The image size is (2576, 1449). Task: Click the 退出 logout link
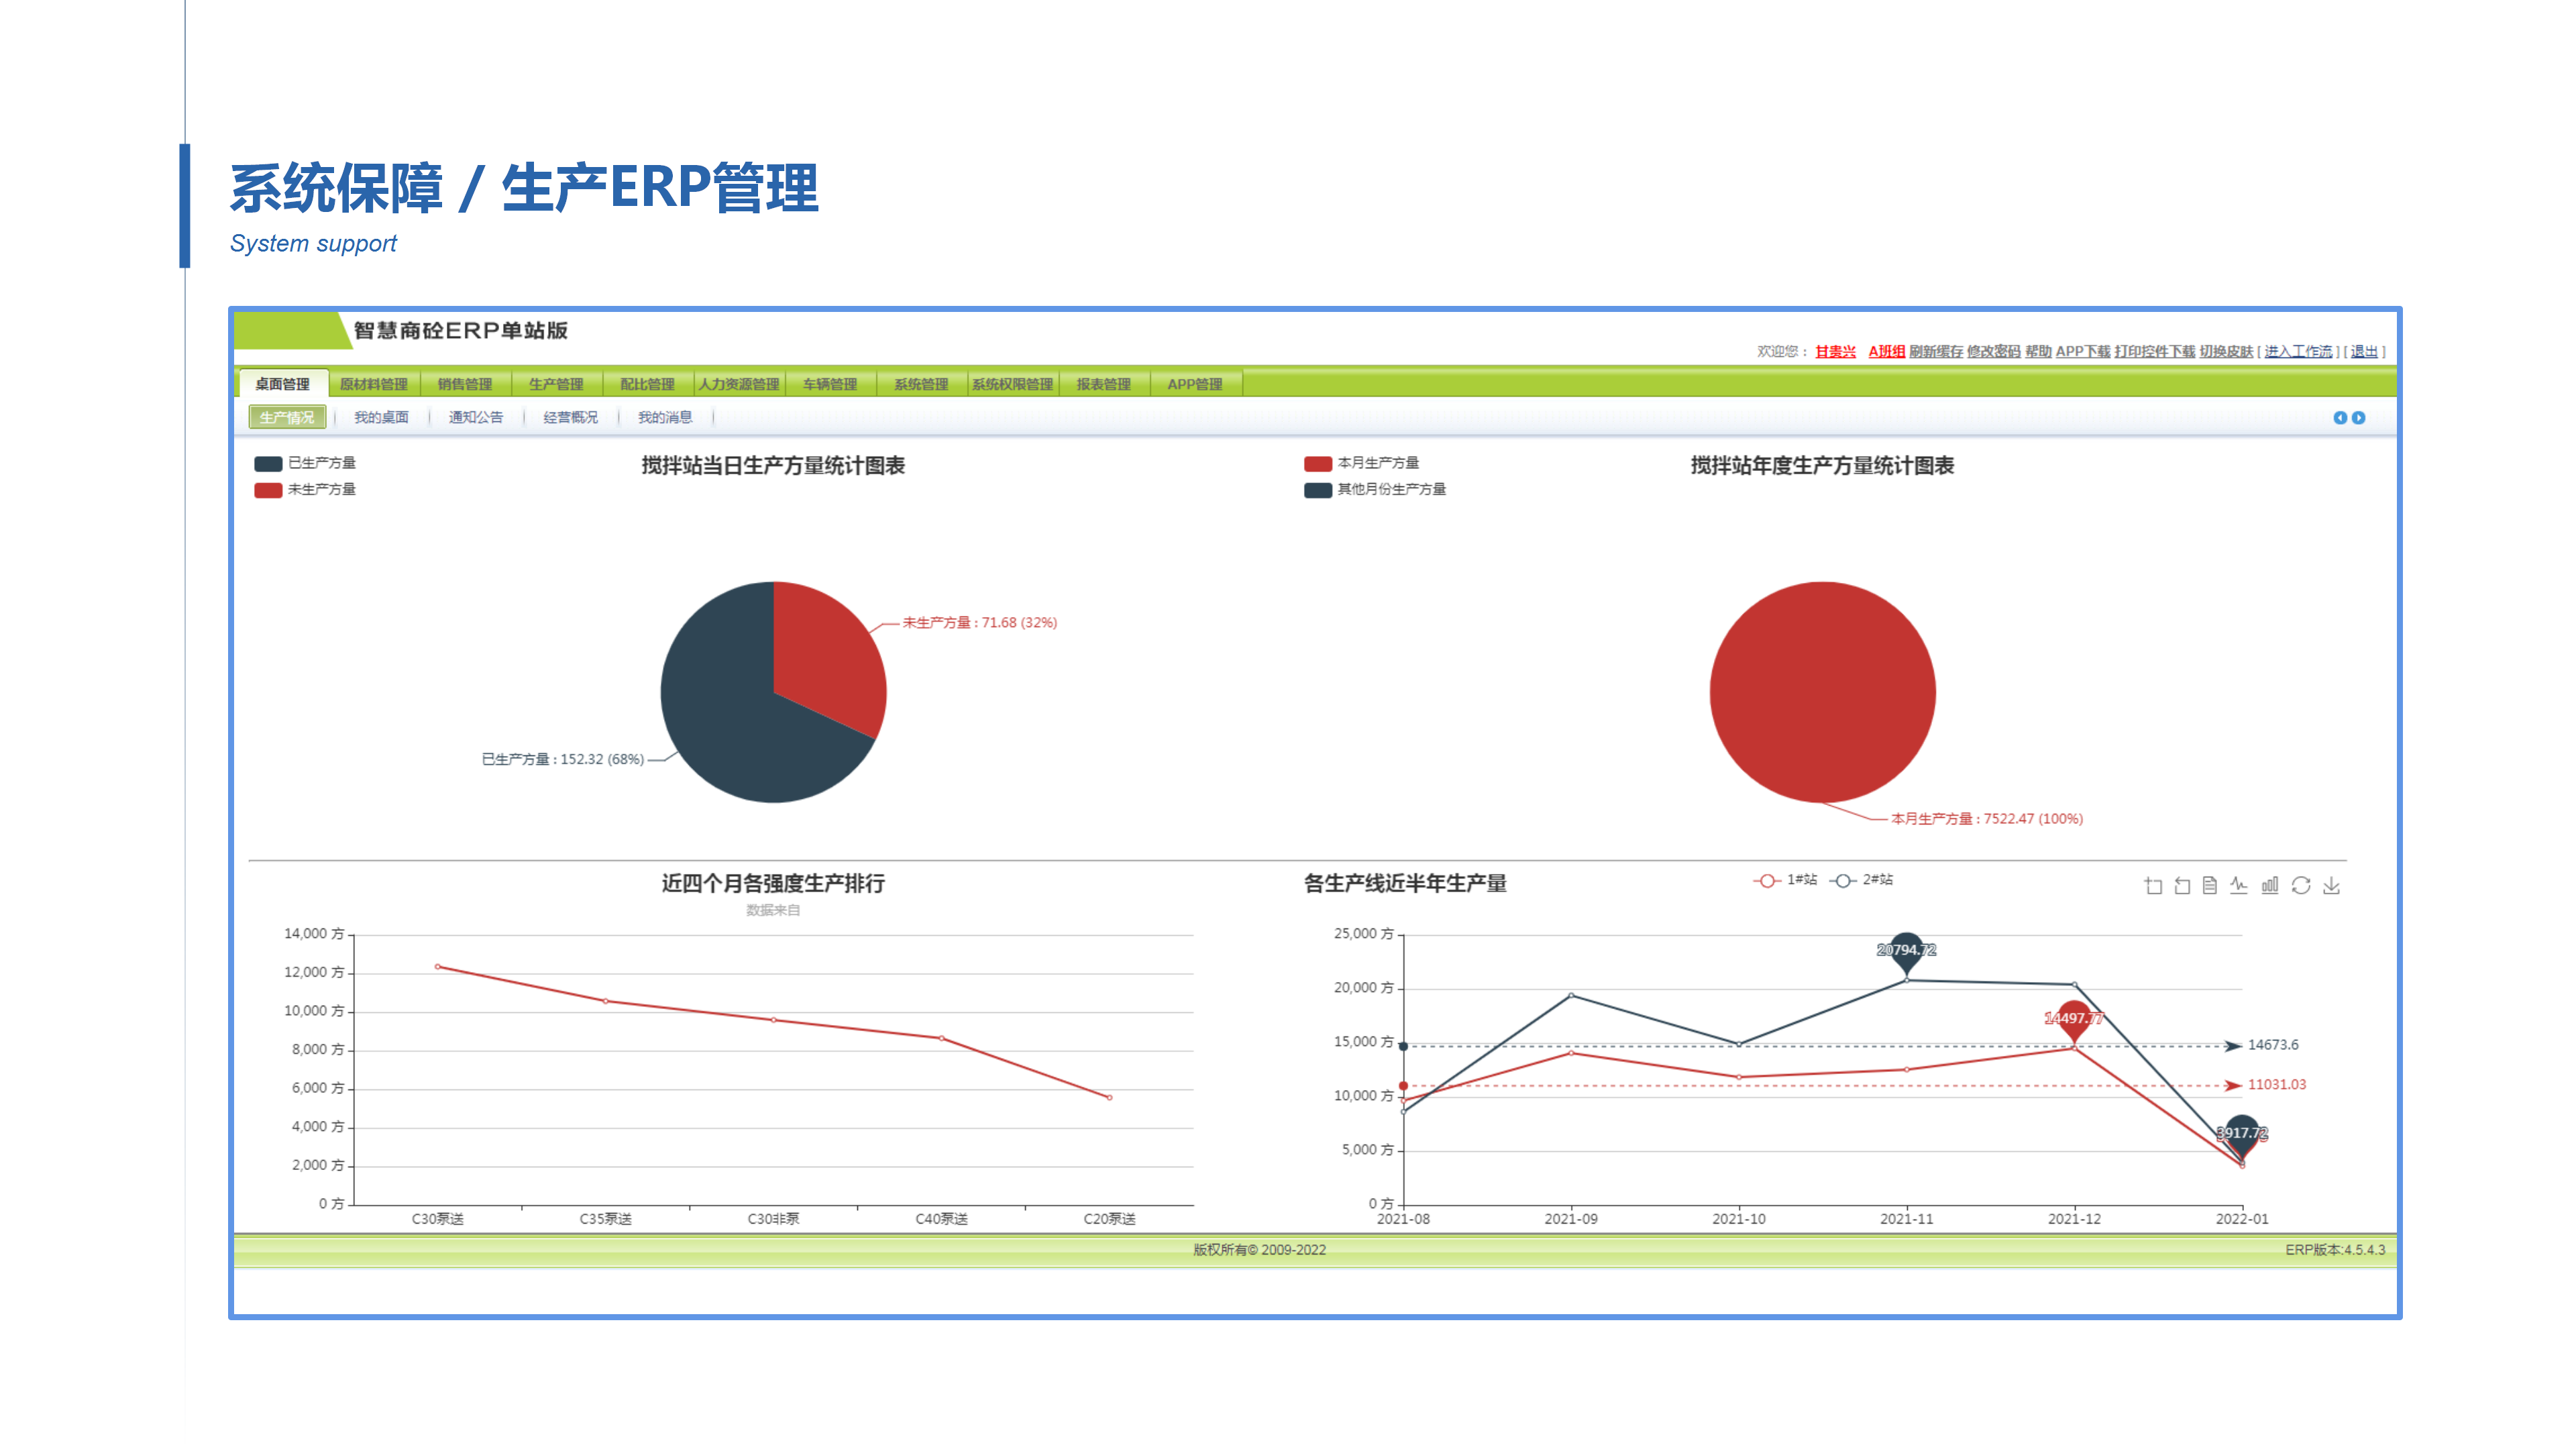[x=2364, y=352]
